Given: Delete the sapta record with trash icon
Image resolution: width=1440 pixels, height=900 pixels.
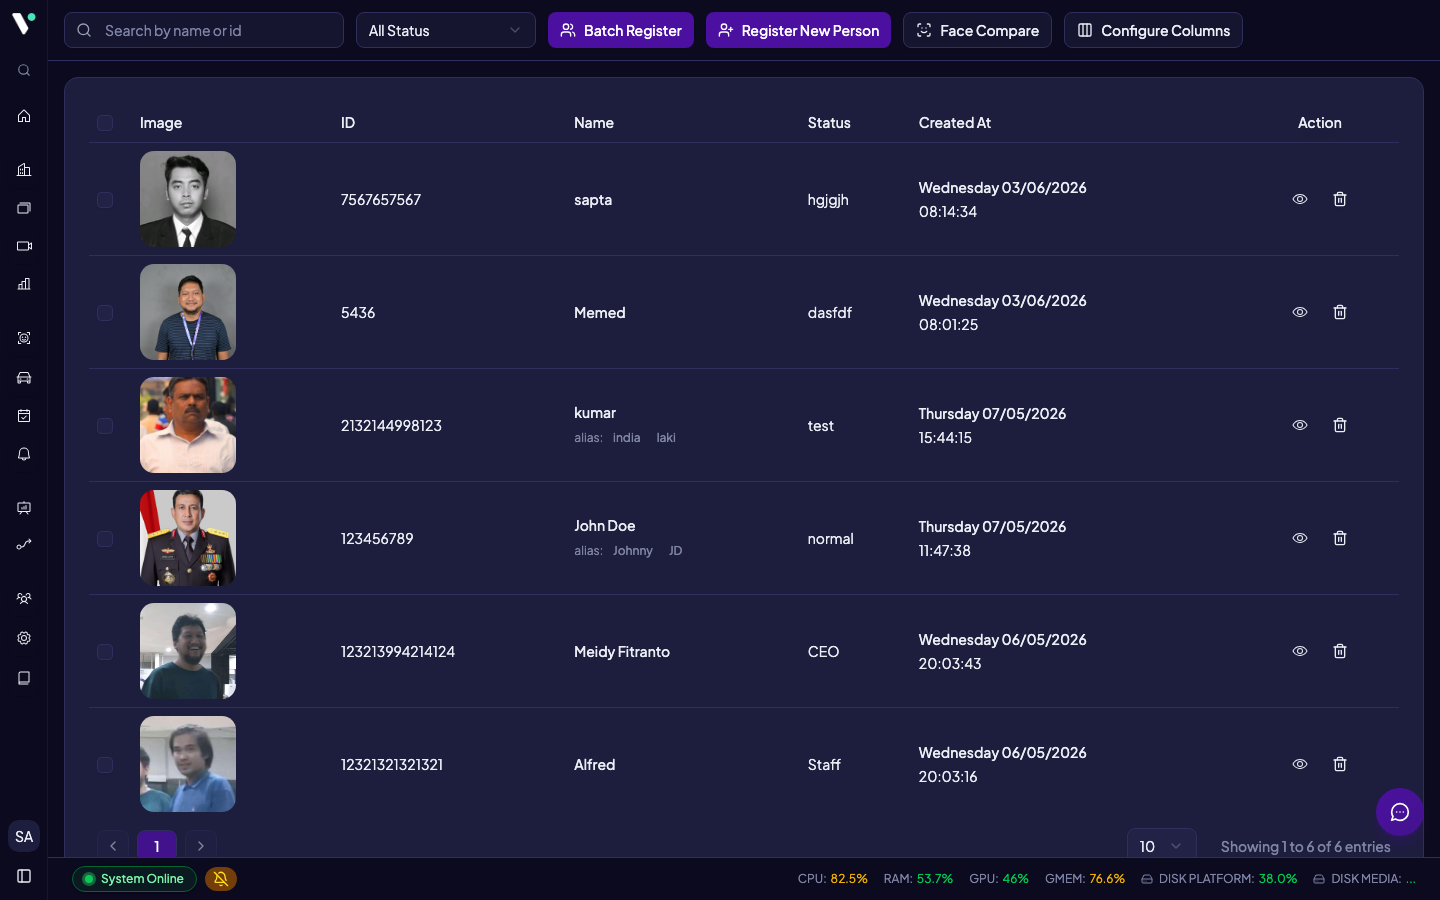Looking at the screenshot, I should coord(1340,199).
